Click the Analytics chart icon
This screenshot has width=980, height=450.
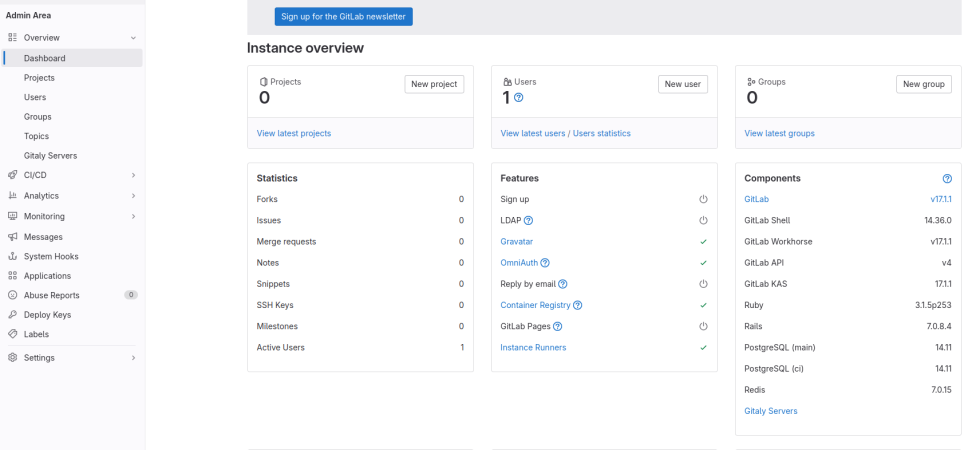(12, 196)
